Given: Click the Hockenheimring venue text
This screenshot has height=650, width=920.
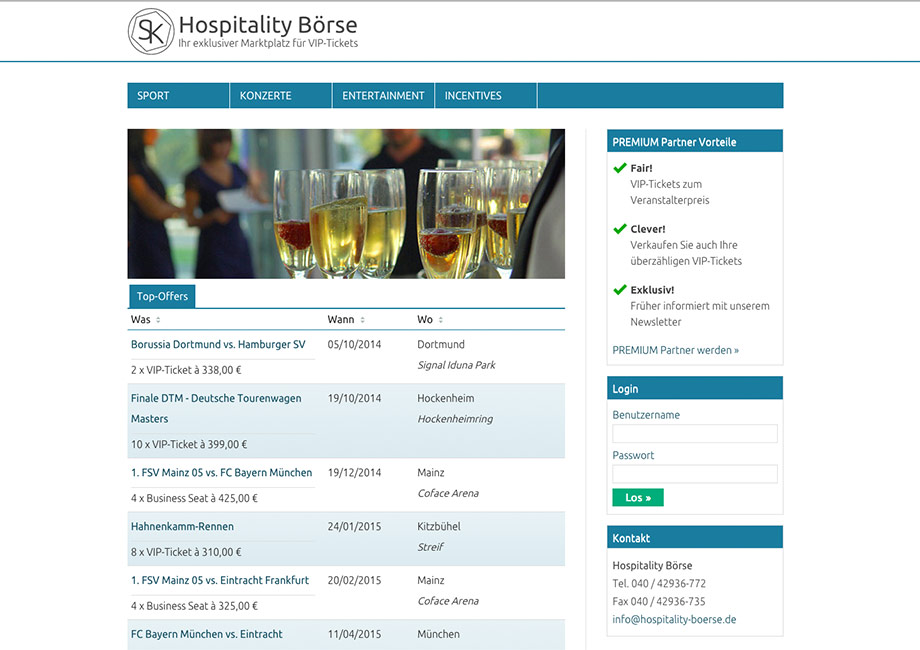Looking at the screenshot, I should [x=455, y=419].
